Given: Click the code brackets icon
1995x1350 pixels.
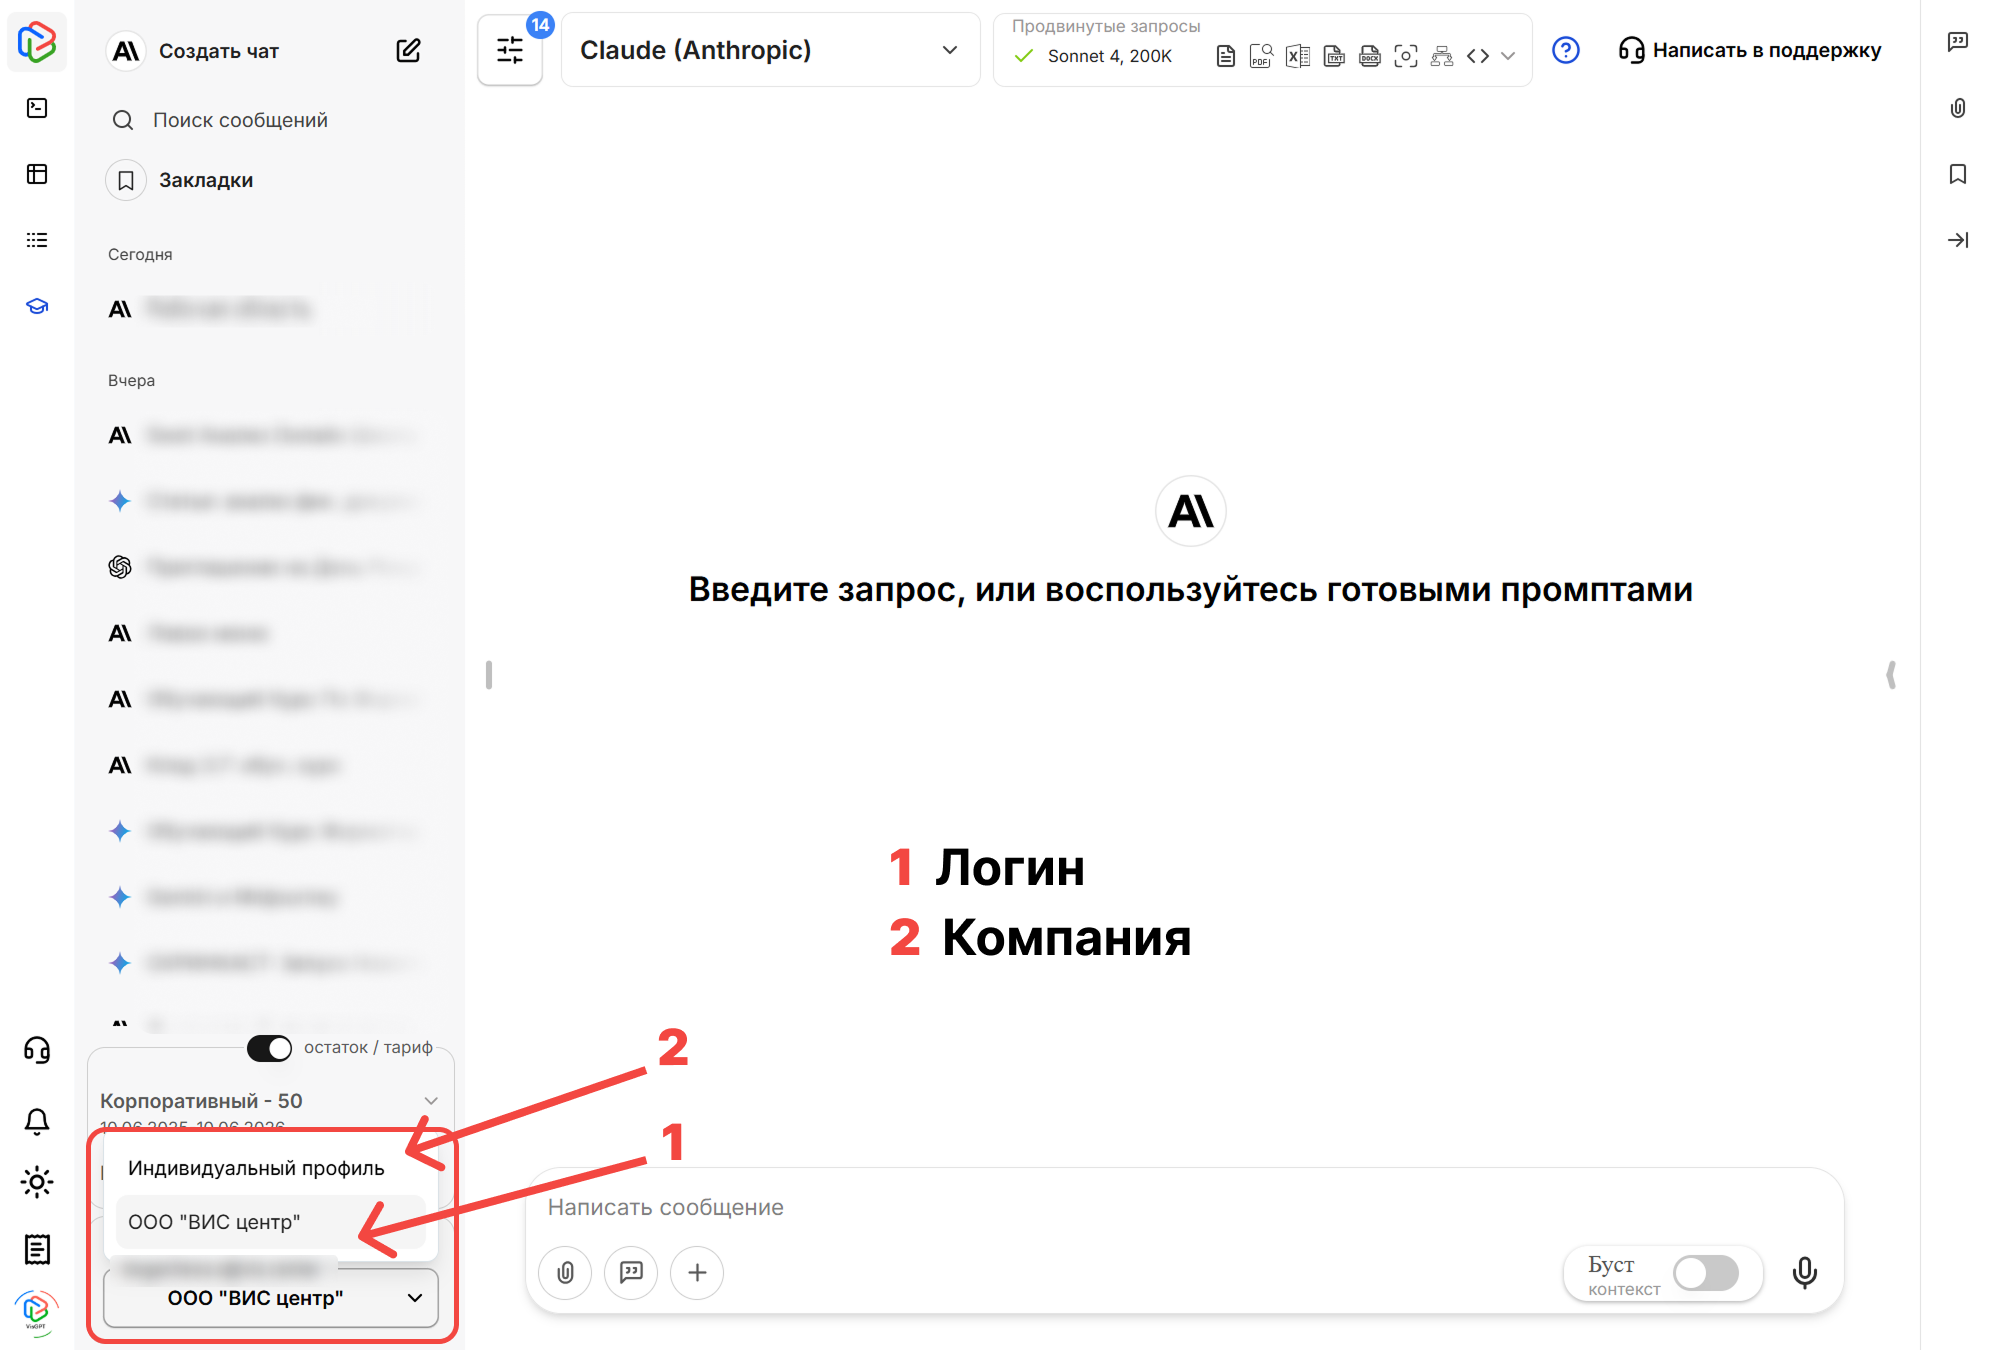Looking at the screenshot, I should pyautogui.click(x=1478, y=56).
